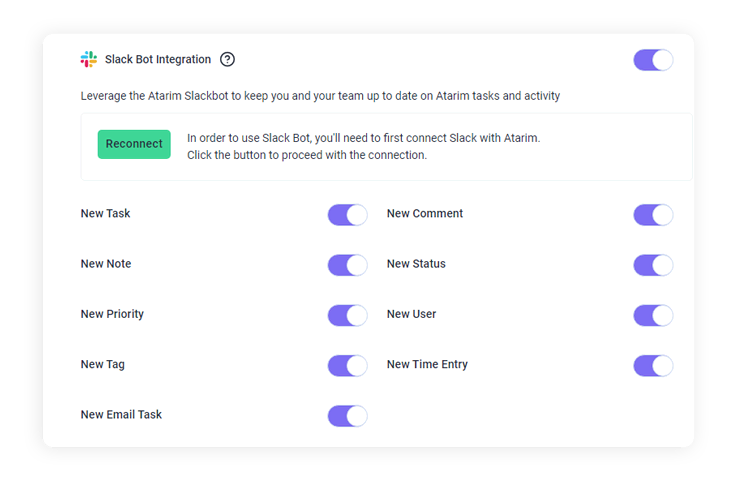Image resolution: width=737 pixels, height=480 pixels.
Task: Select the New Comment label
Action: tap(425, 213)
